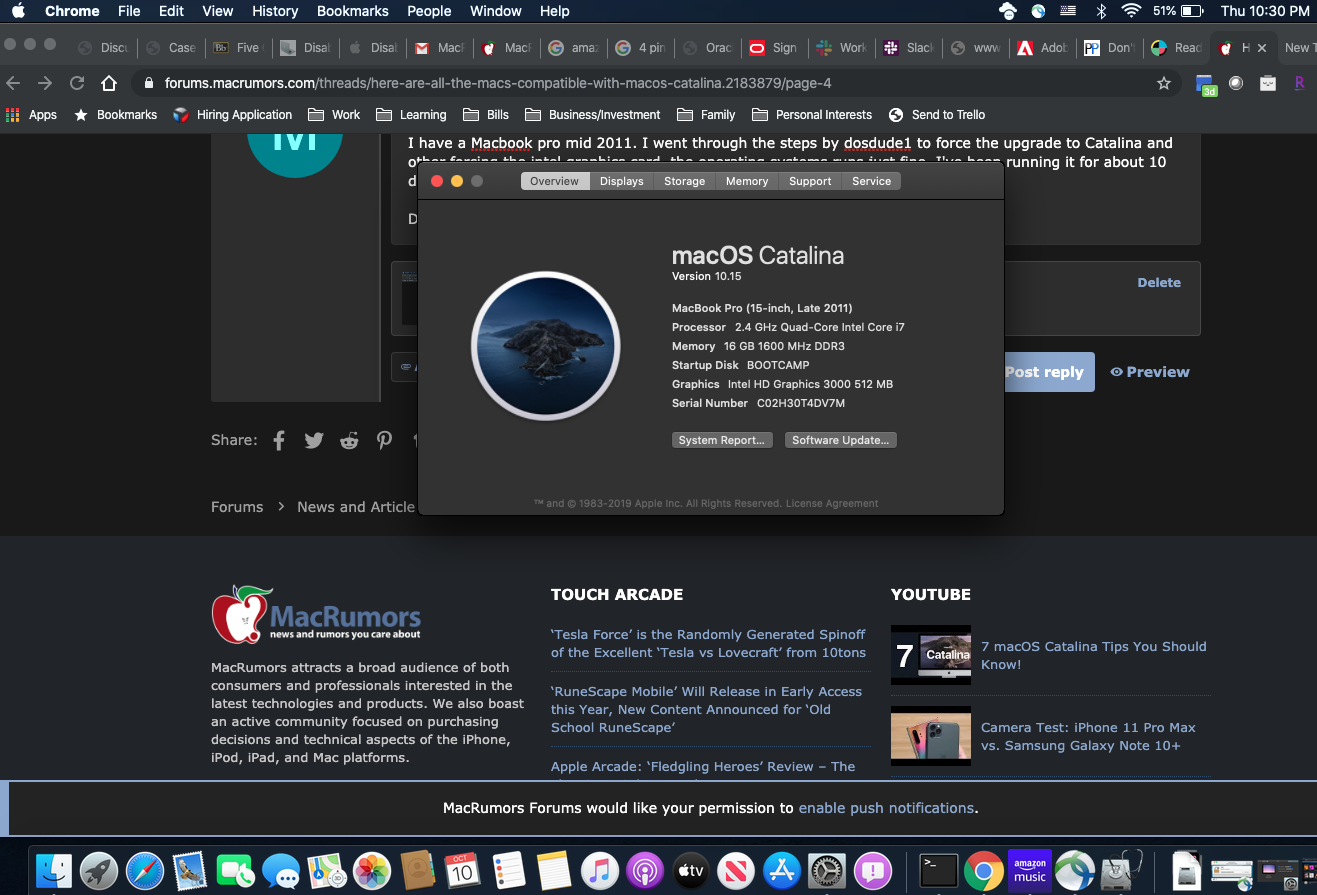Select Overview tab in About This Mac
Image resolution: width=1317 pixels, height=895 pixels.
point(554,181)
